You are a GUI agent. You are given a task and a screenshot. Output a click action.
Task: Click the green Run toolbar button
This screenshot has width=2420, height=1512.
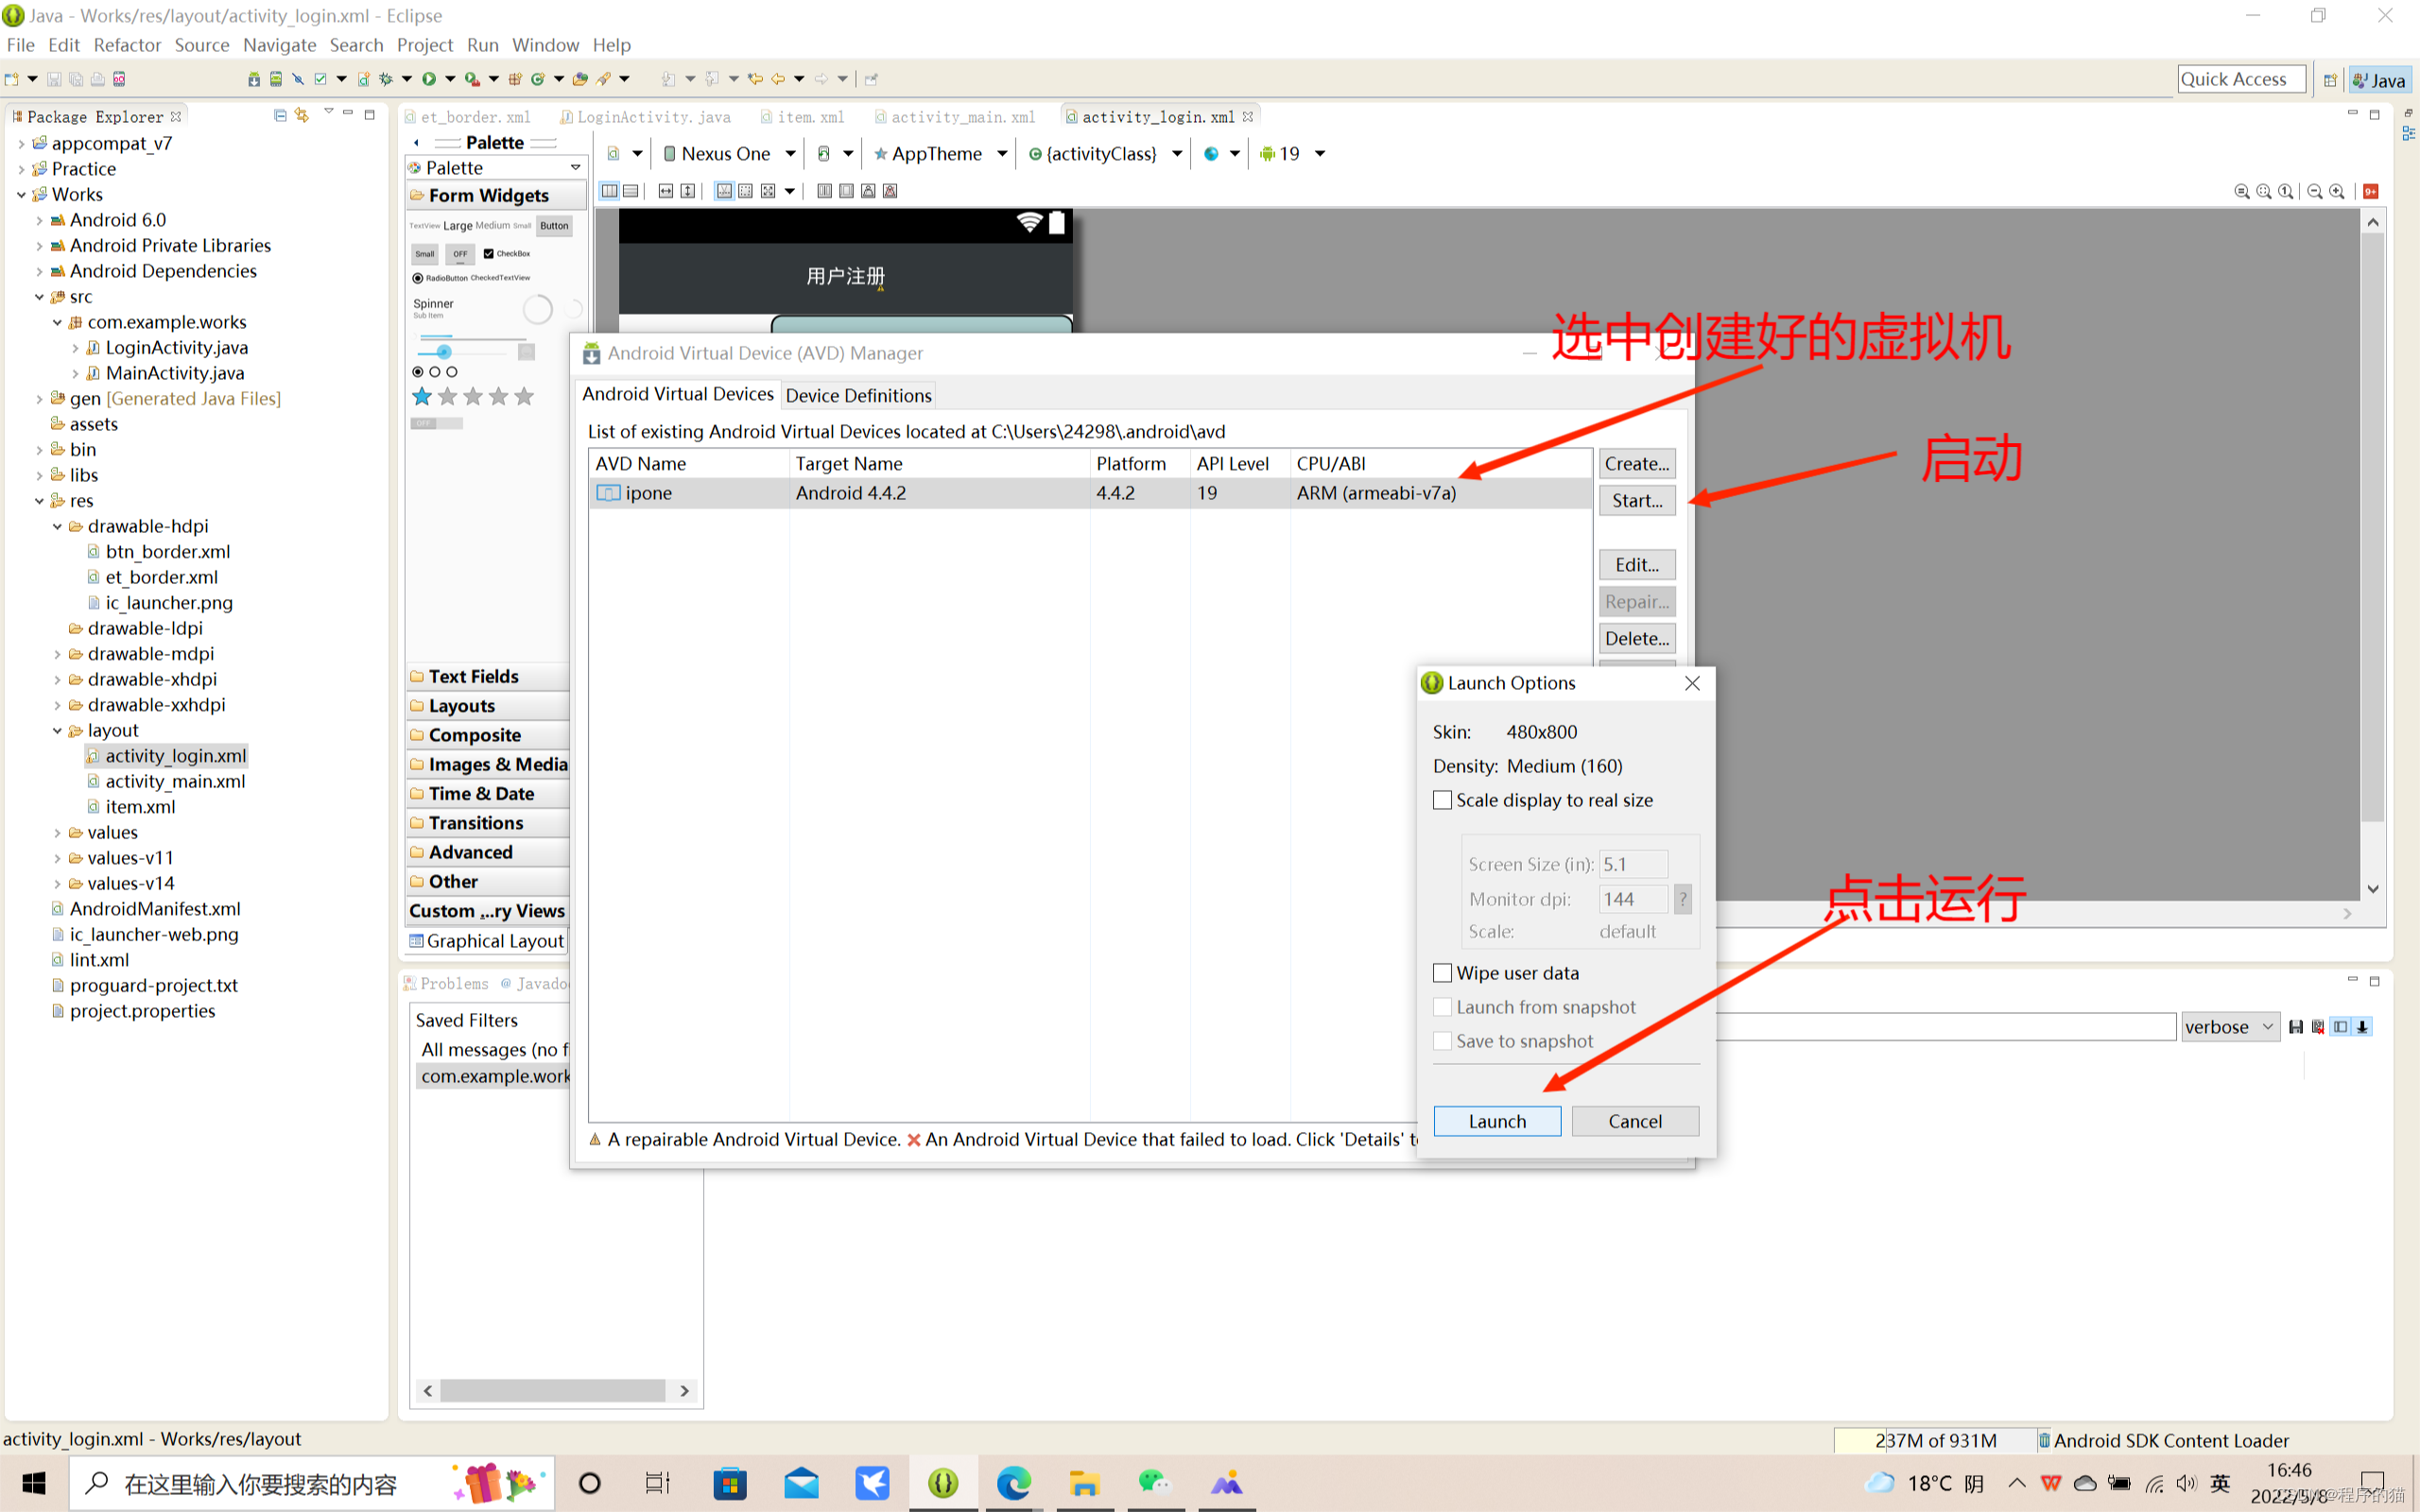pyautogui.click(x=429, y=79)
